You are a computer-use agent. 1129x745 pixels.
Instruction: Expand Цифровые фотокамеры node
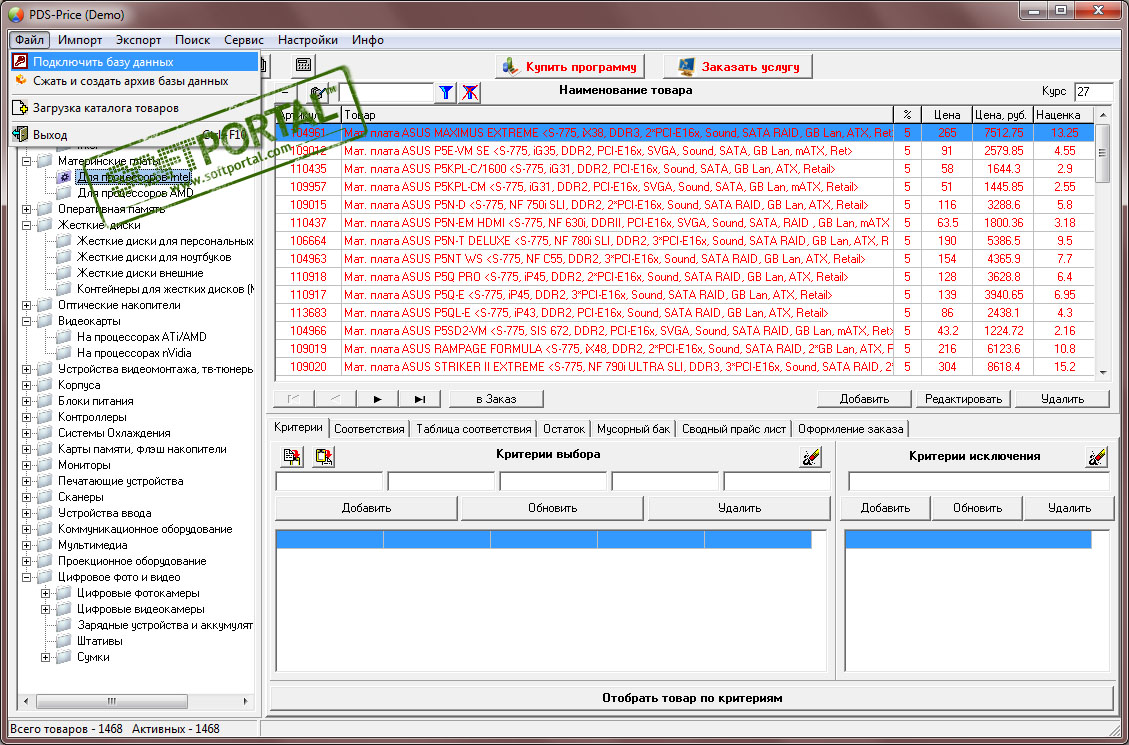45,593
